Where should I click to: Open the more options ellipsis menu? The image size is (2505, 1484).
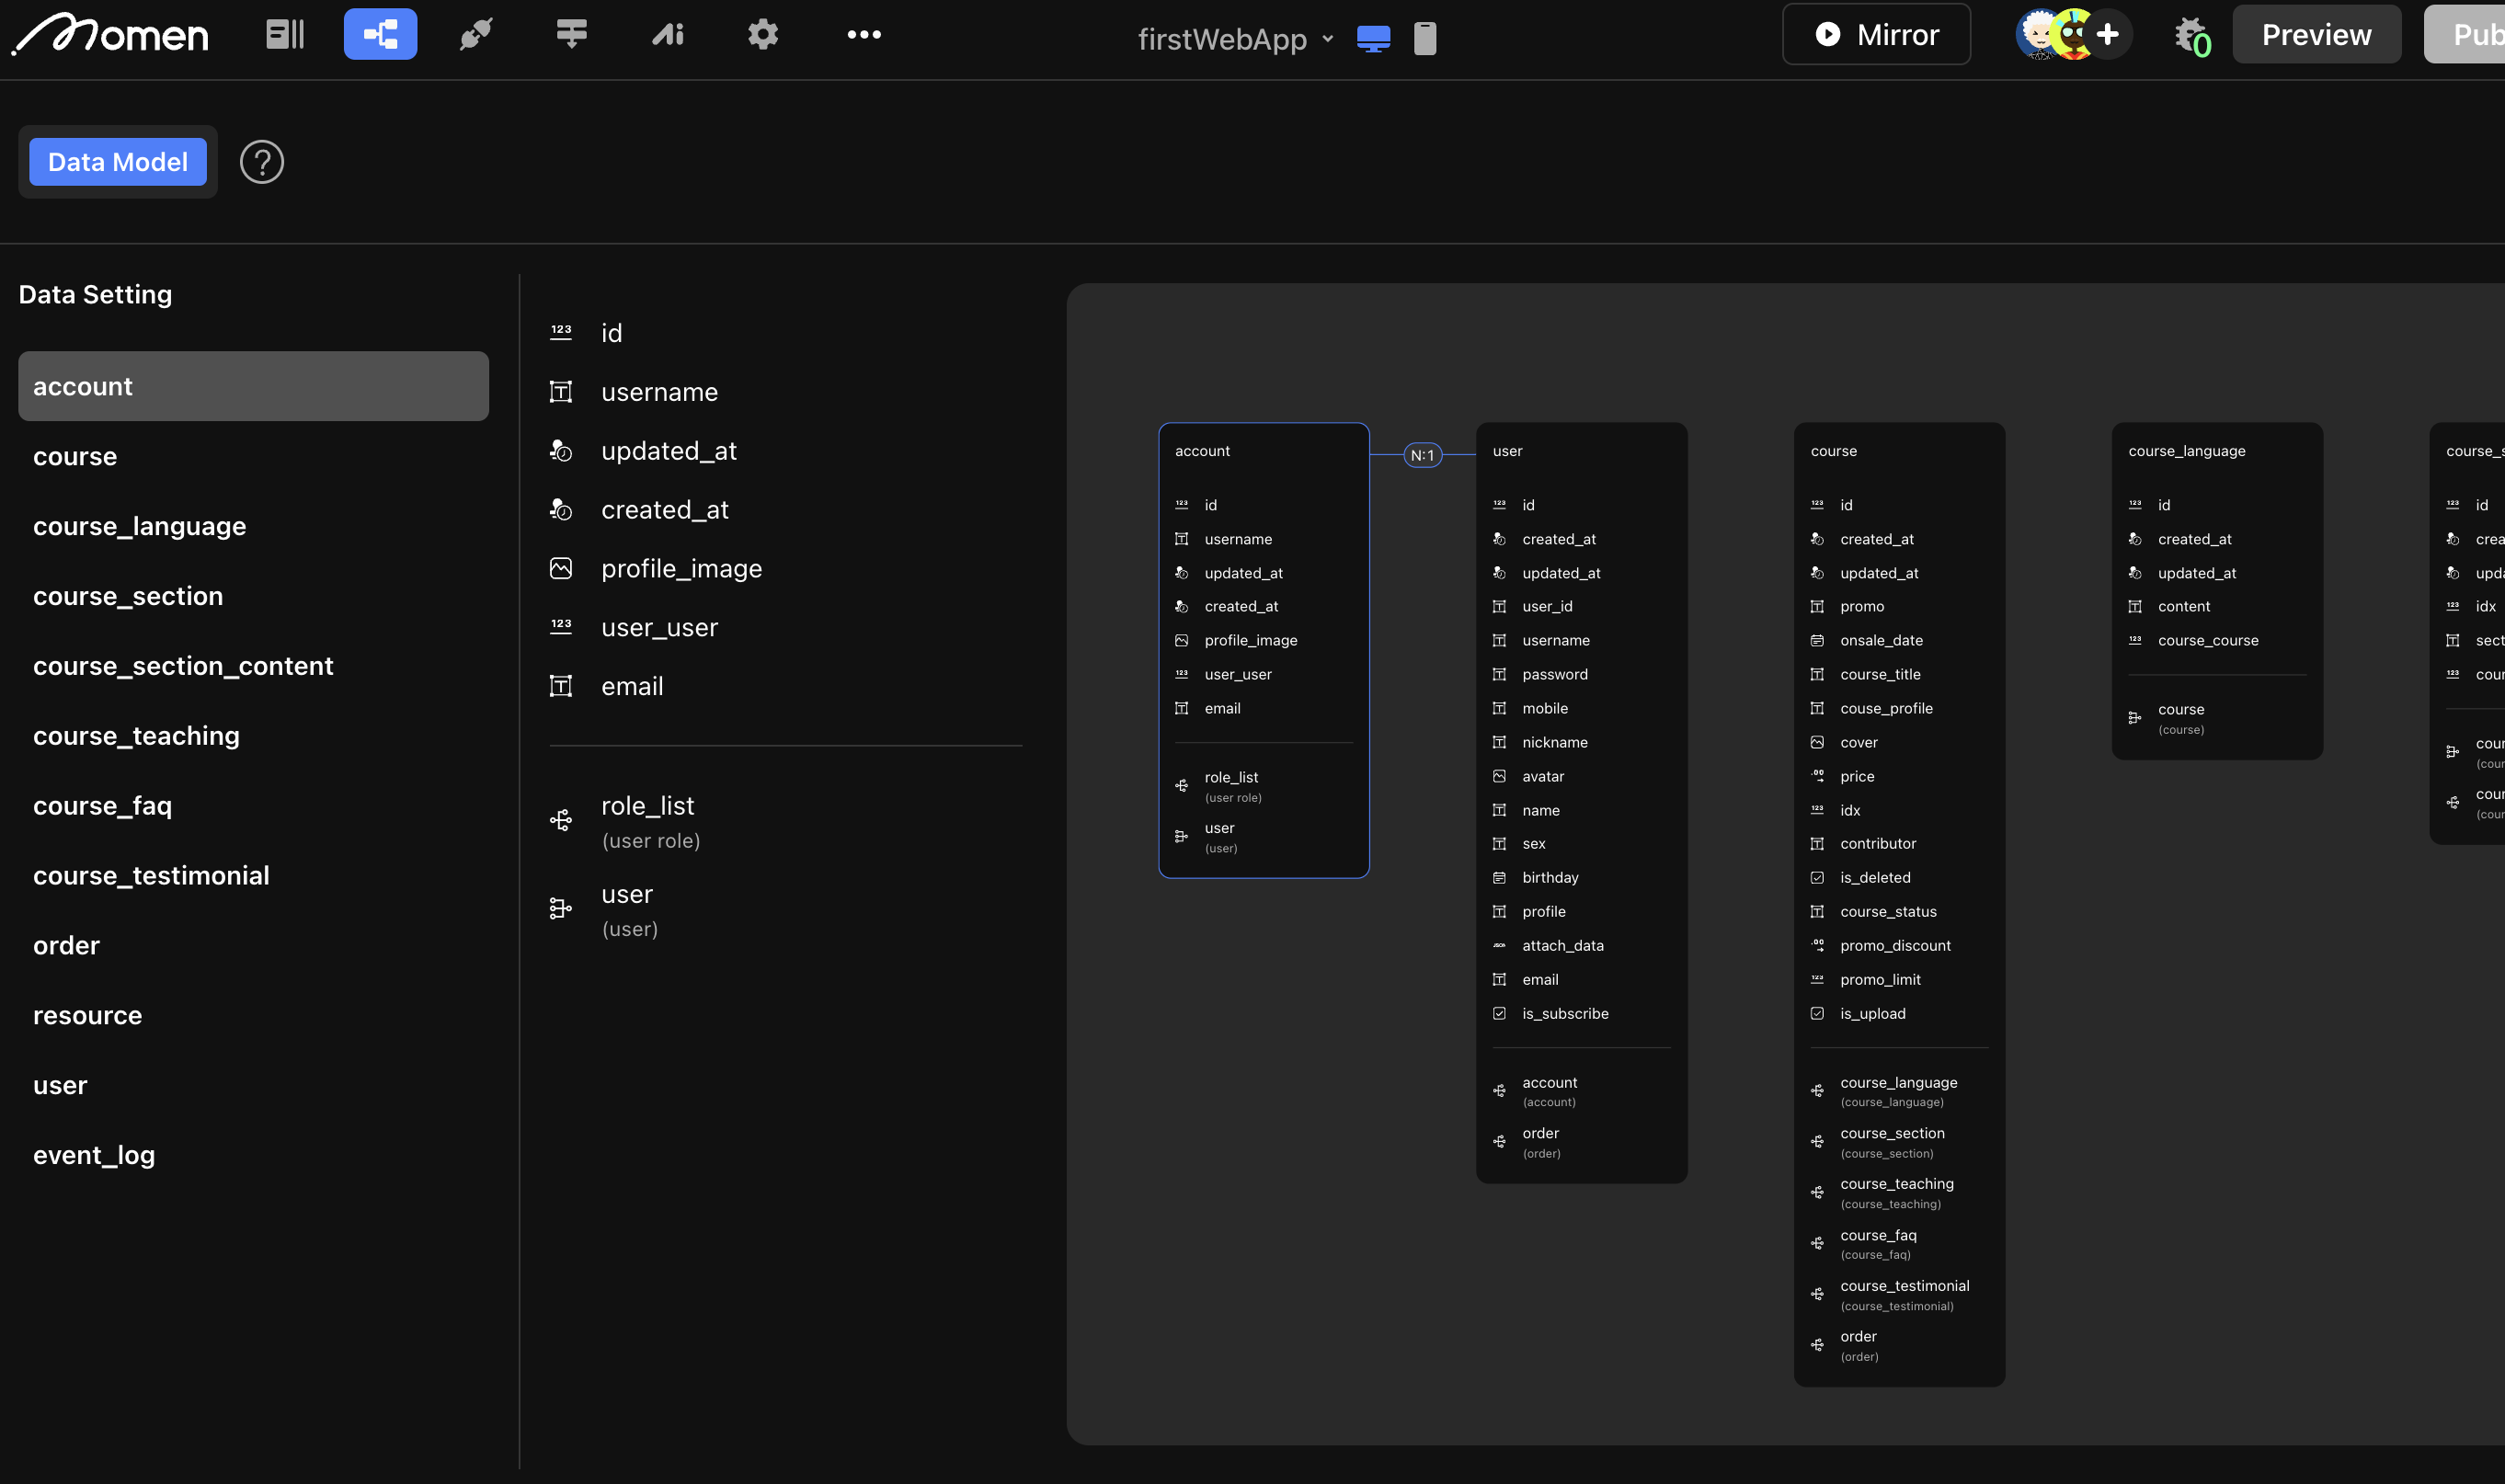[x=864, y=35]
